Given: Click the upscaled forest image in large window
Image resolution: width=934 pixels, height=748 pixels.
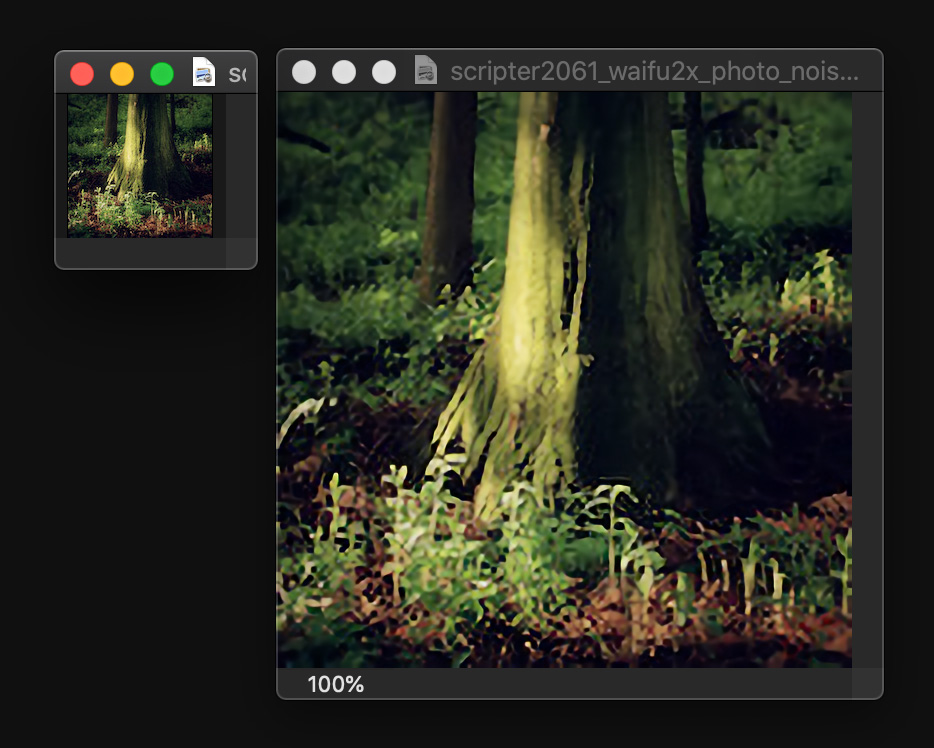Looking at the screenshot, I should click(565, 380).
